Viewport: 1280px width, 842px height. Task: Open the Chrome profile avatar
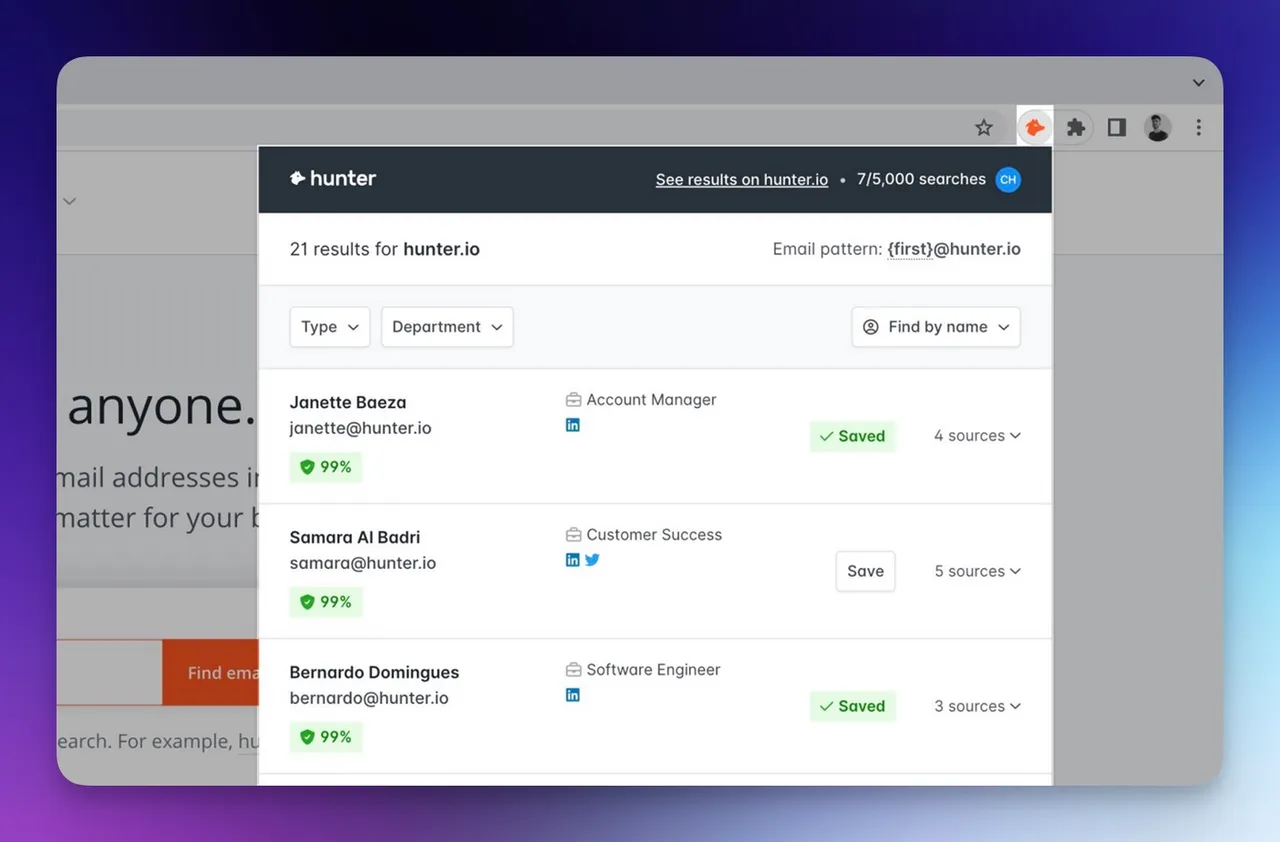click(1158, 128)
